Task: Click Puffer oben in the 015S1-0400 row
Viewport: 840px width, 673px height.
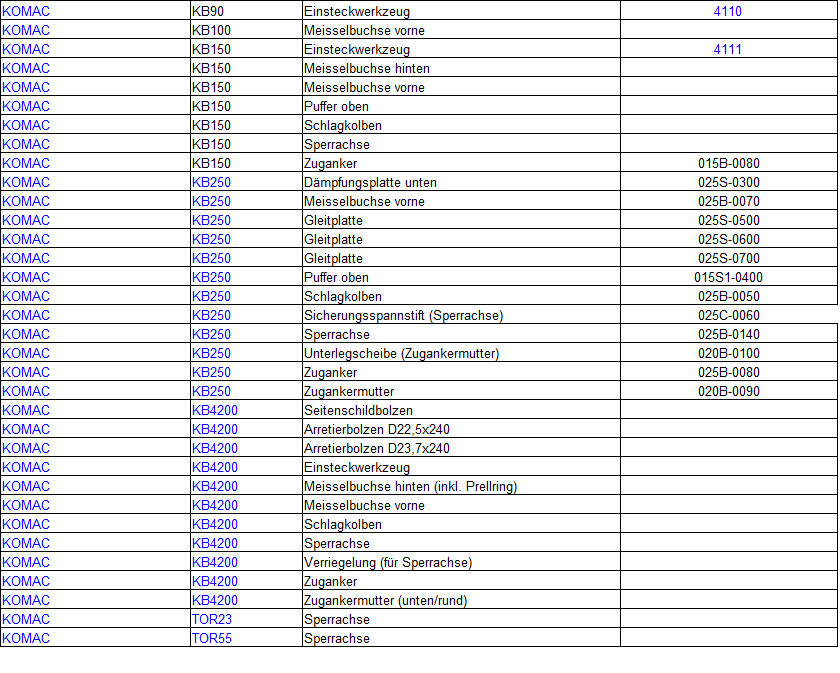Action: pos(336,278)
